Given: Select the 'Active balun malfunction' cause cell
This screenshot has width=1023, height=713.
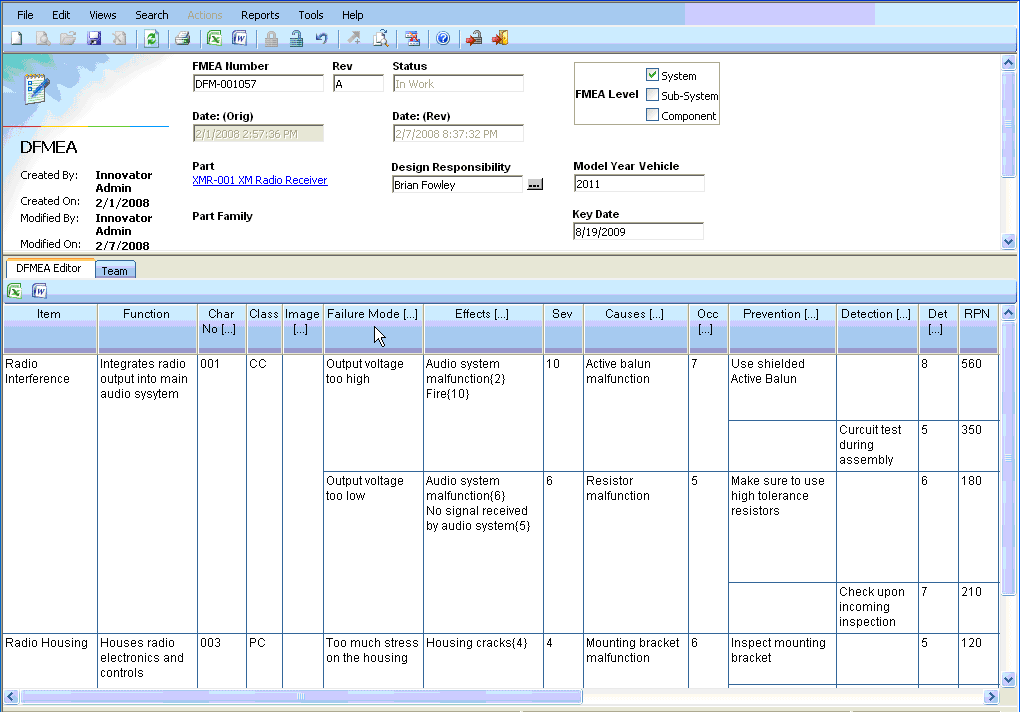Looking at the screenshot, I should click(636, 412).
